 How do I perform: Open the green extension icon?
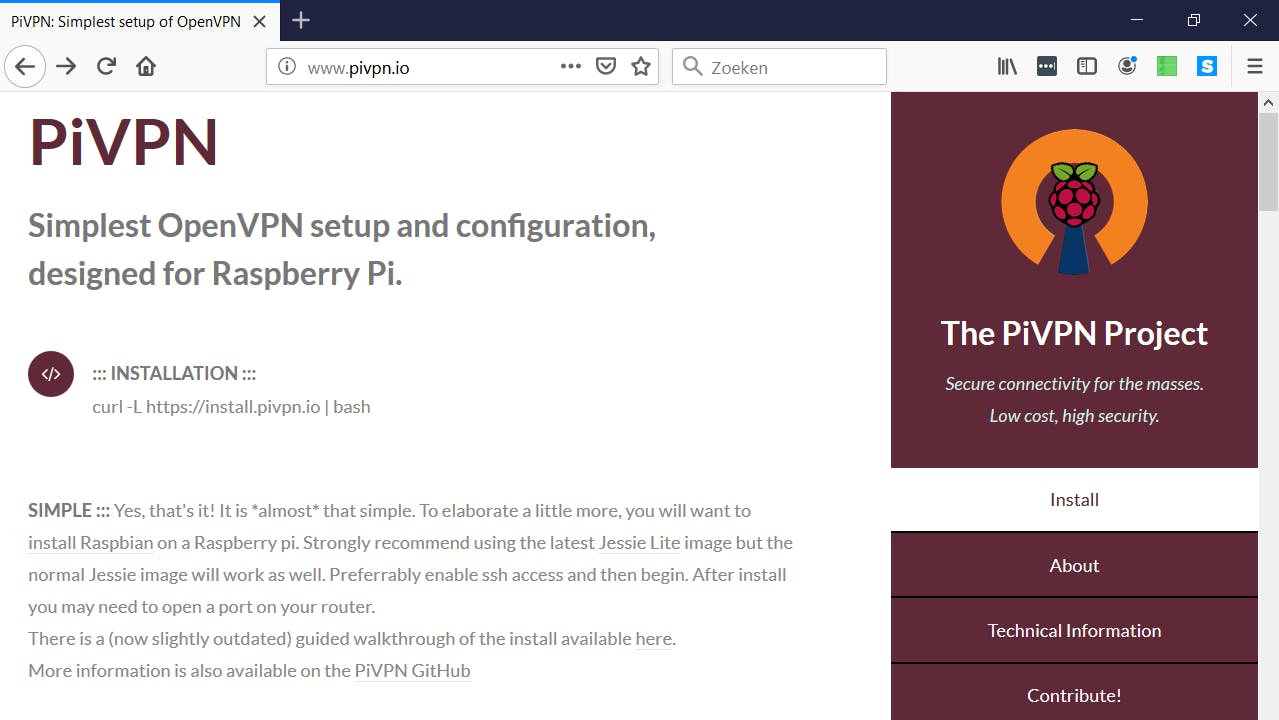pos(1167,67)
